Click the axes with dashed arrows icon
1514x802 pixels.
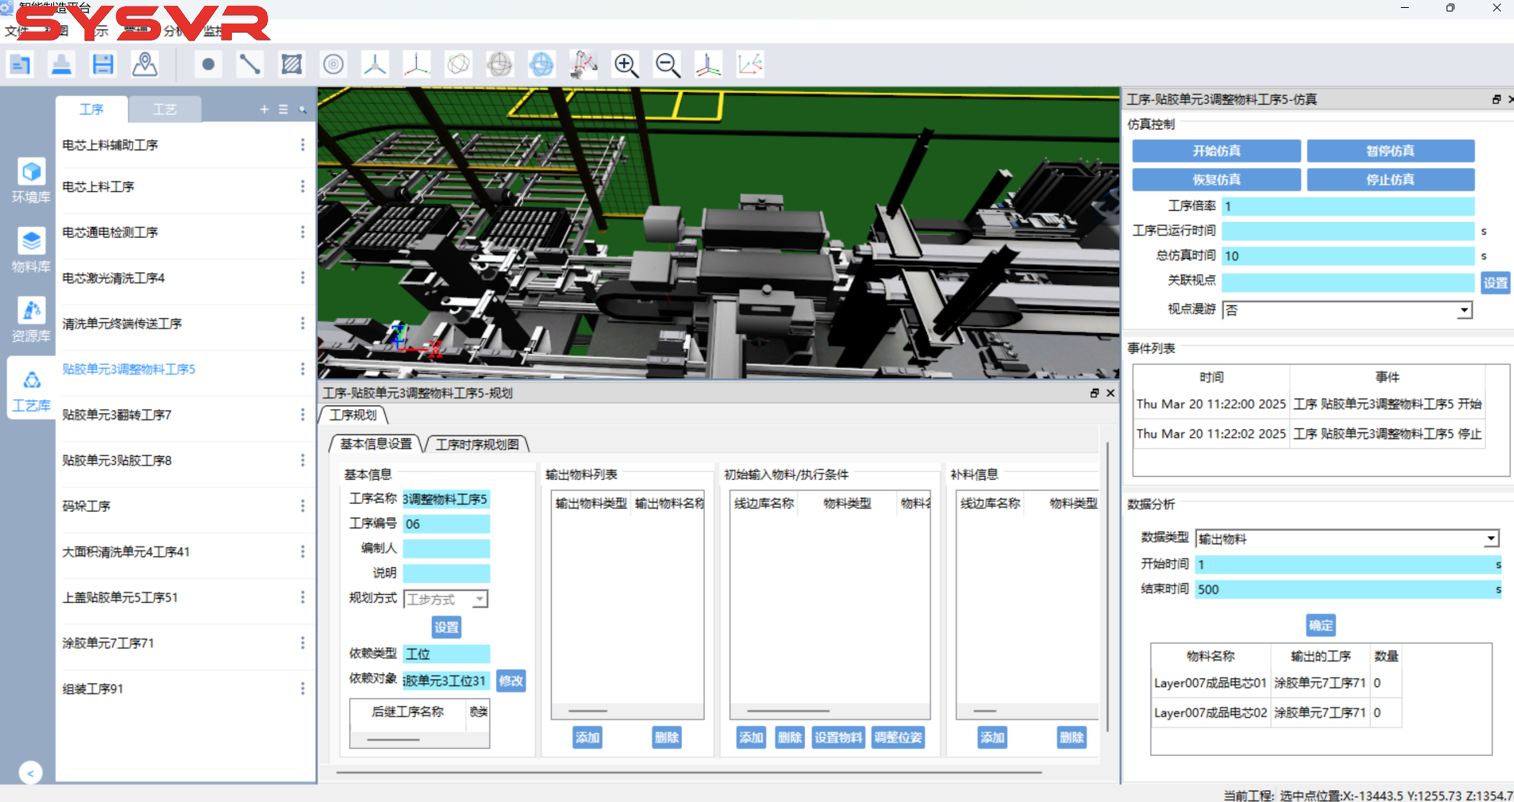coord(750,65)
